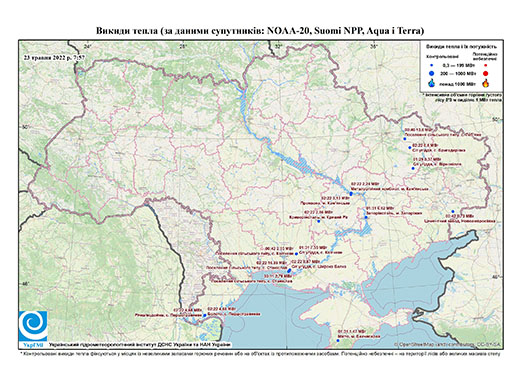Click the blue flame icon in legend

432,83
